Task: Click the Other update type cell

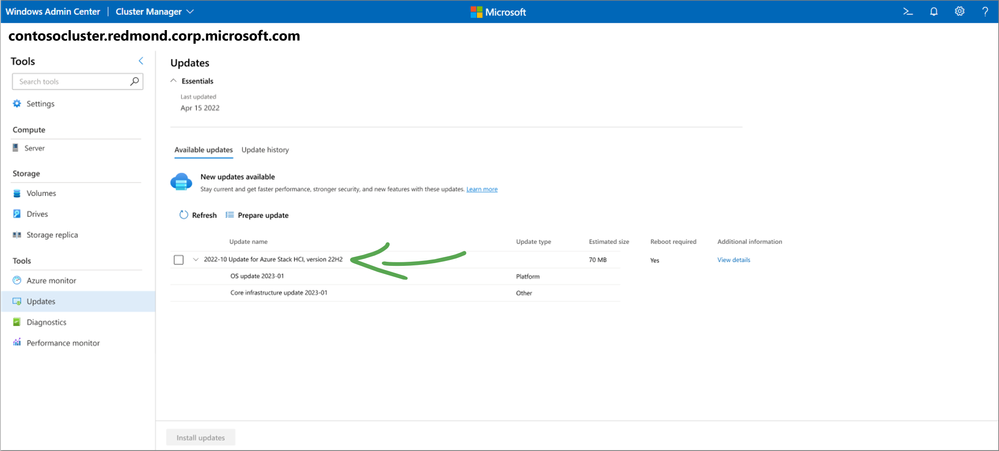Action: coord(524,294)
